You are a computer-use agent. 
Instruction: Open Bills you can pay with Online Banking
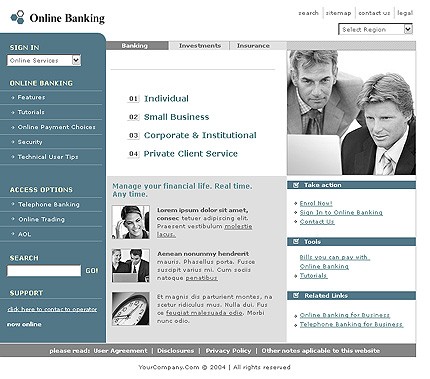click(x=335, y=262)
